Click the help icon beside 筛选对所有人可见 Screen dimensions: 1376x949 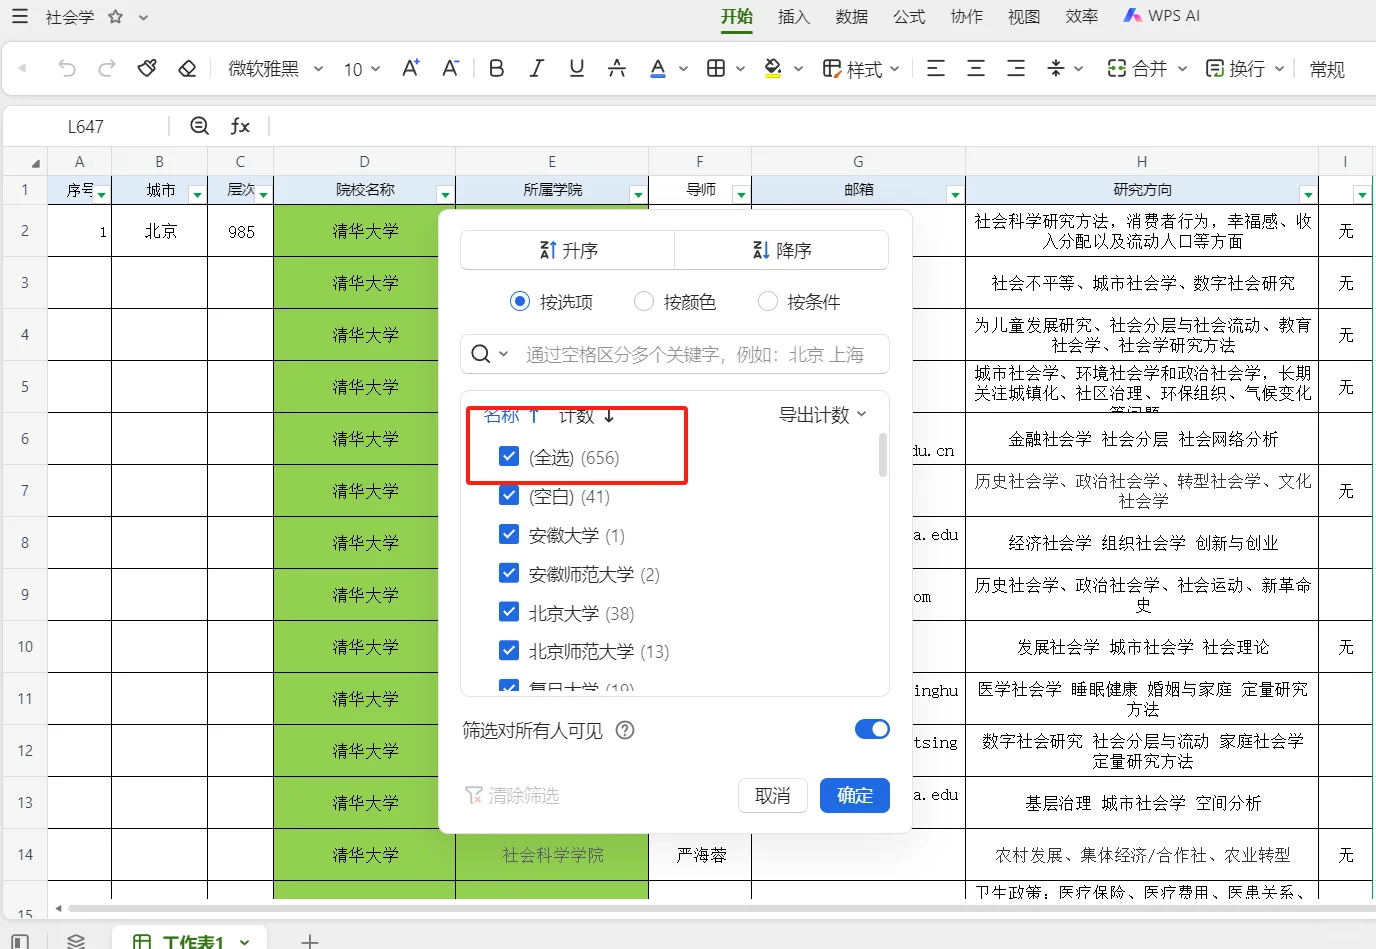pyautogui.click(x=625, y=730)
